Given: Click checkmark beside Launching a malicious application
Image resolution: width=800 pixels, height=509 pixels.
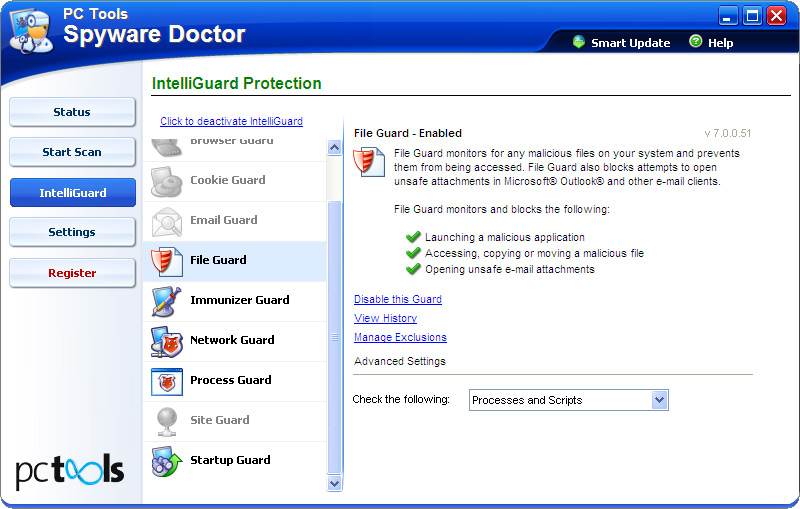Looking at the screenshot, I should pyautogui.click(x=413, y=237).
